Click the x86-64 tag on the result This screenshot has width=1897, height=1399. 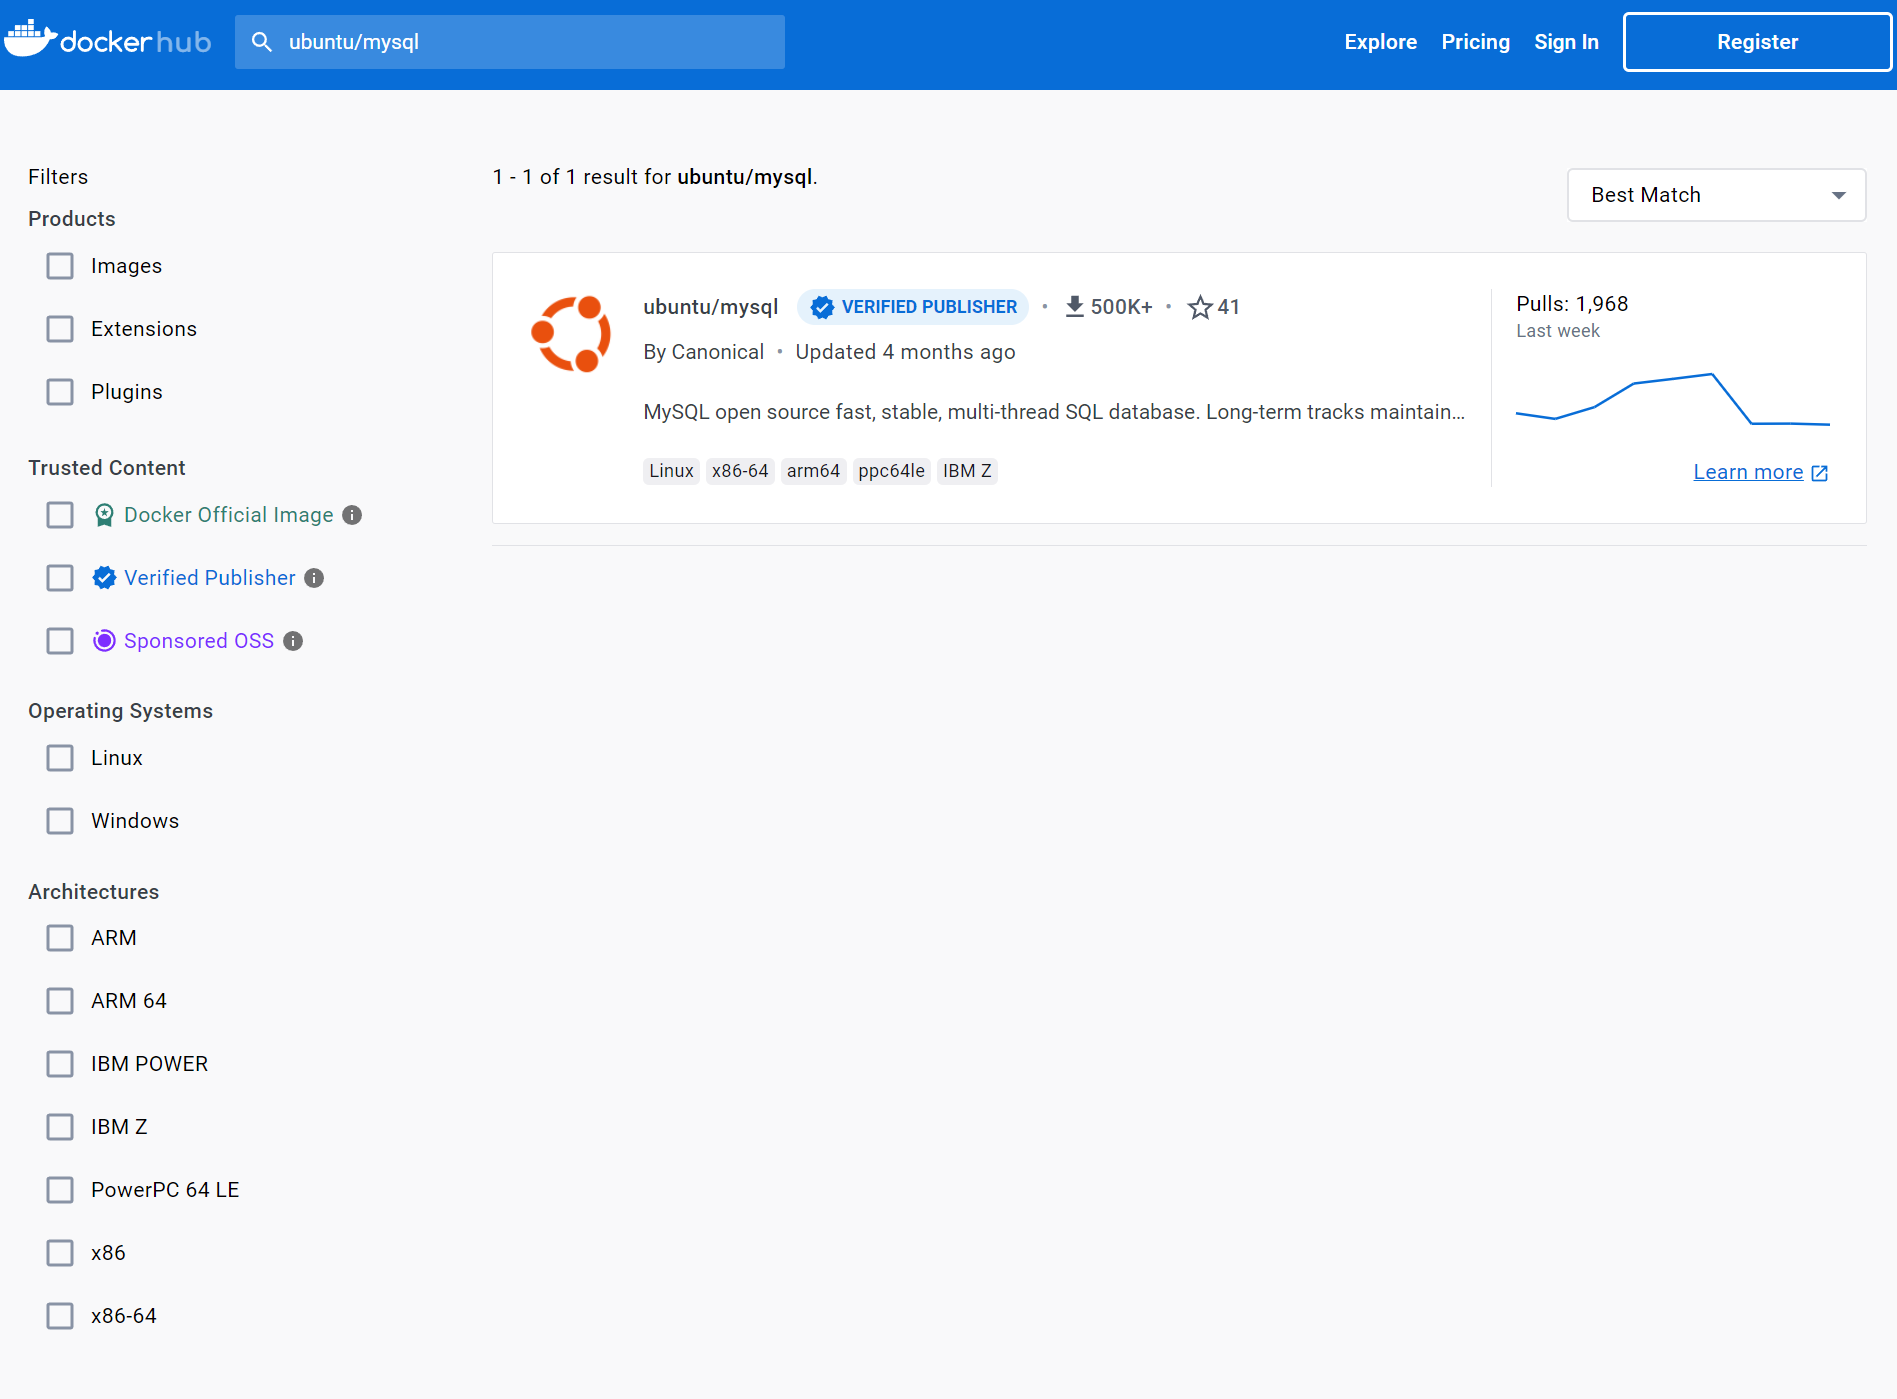point(740,471)
